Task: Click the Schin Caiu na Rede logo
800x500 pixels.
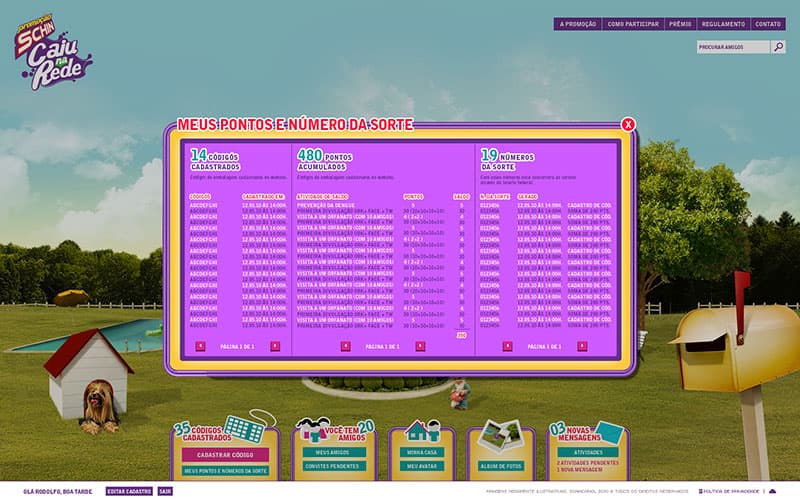Action: [x=52, y=57]
